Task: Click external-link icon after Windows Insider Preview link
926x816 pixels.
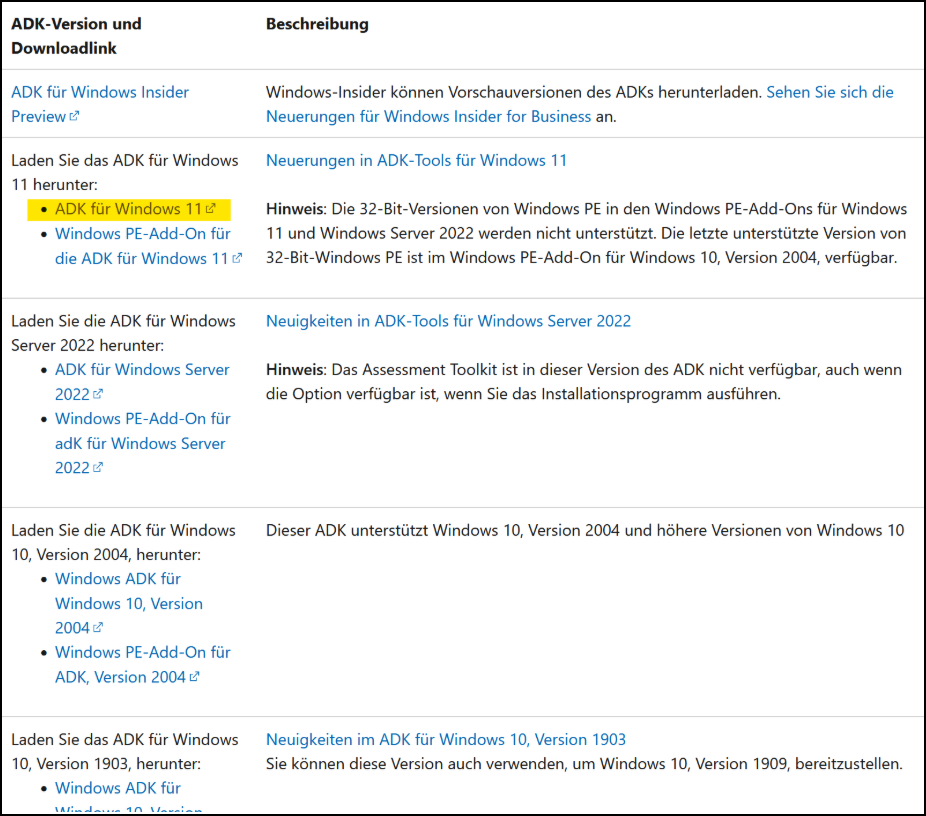Action: (x=74, y=117)
